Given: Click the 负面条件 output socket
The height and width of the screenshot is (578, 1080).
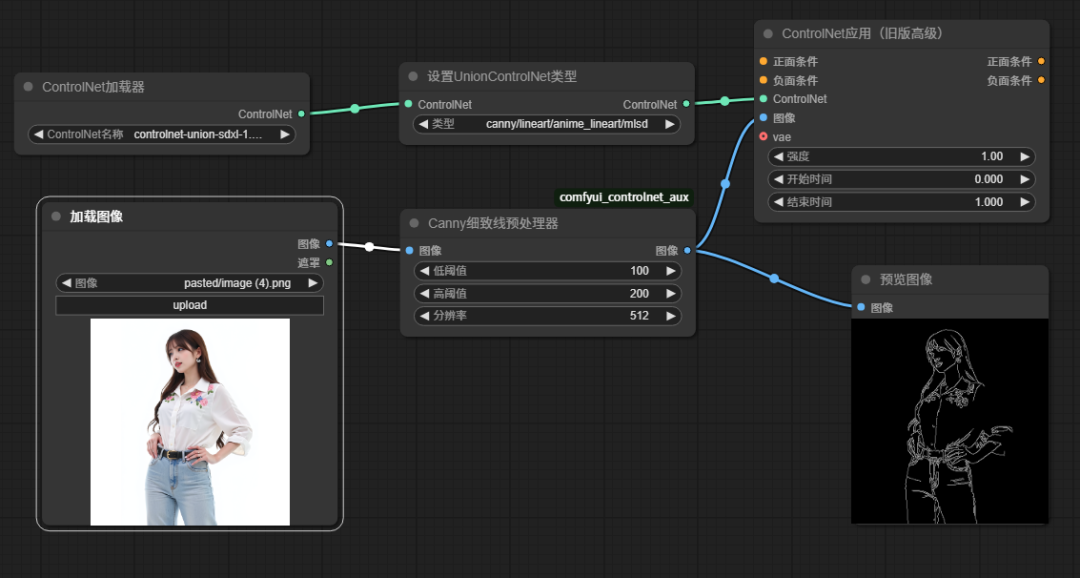Looking at the screenshot, I should point(1041,80).
